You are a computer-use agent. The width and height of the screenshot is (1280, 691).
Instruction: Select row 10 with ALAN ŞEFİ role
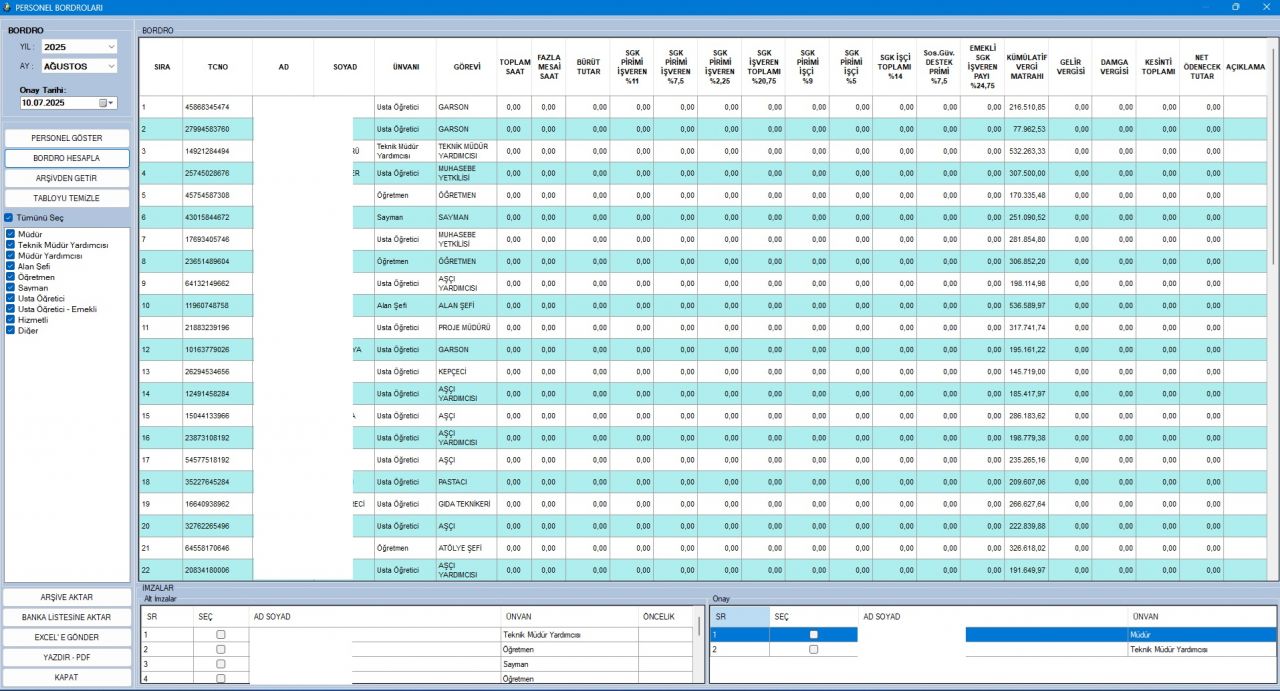[466, 305]
